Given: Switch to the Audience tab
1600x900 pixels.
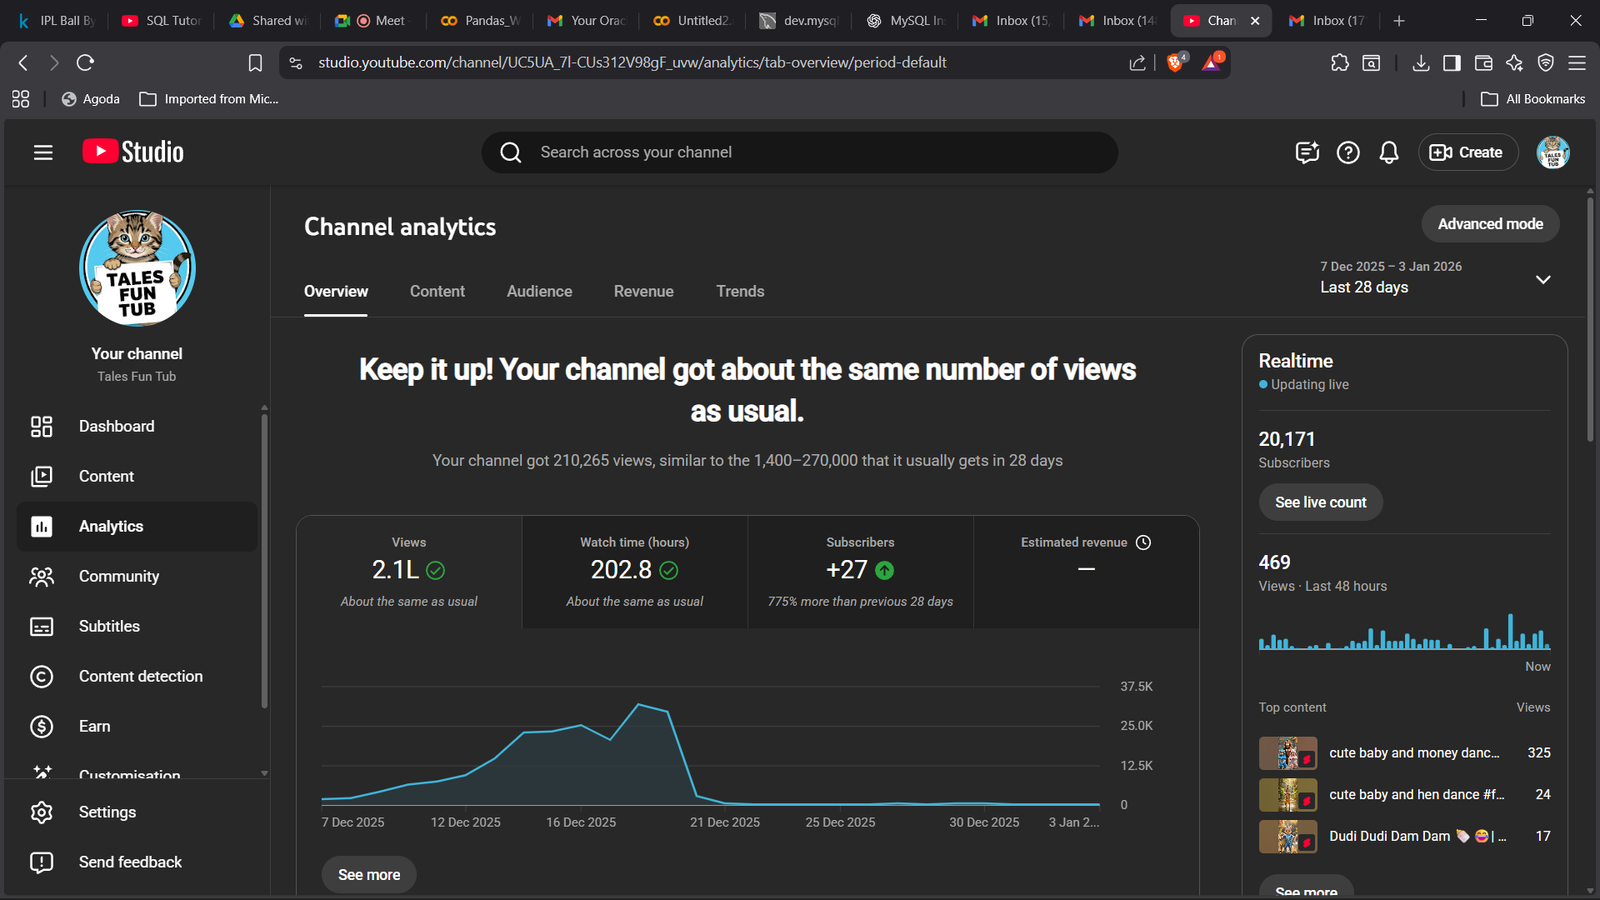Looking at the screenshot, I should [x=539, y=291].
